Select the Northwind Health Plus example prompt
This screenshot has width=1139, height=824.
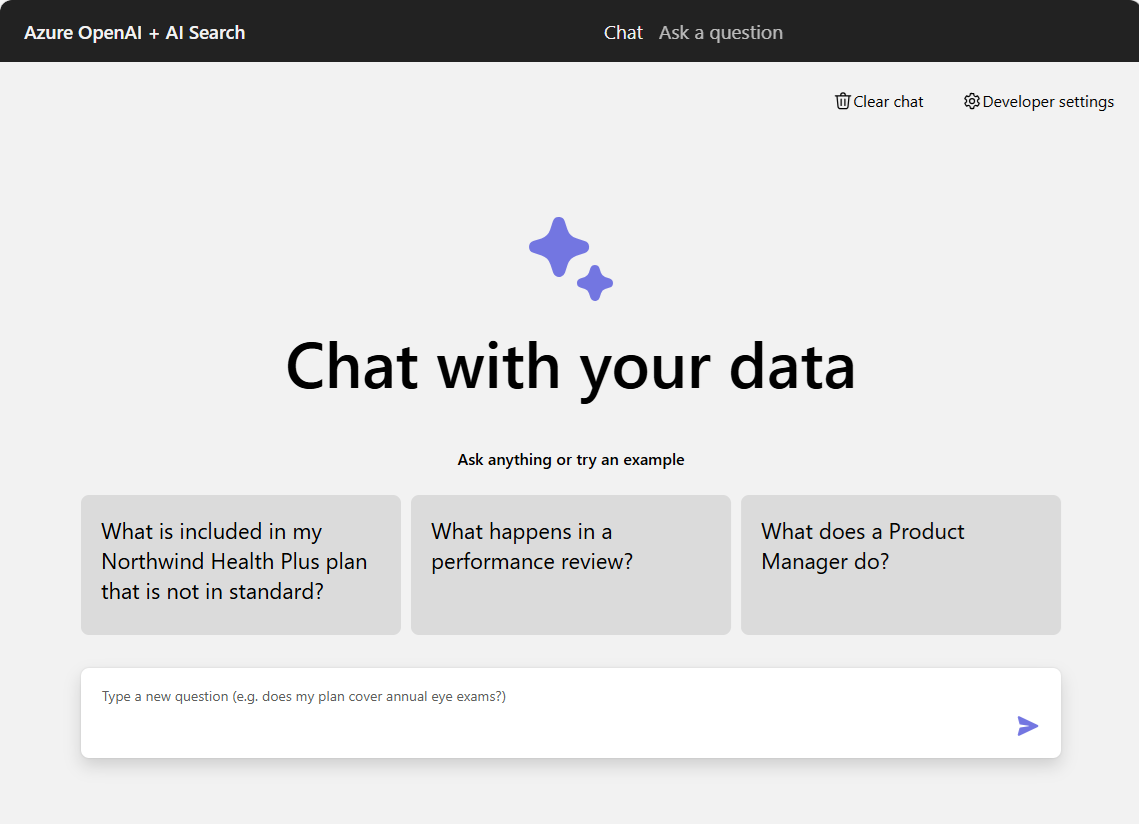(240, 562)
